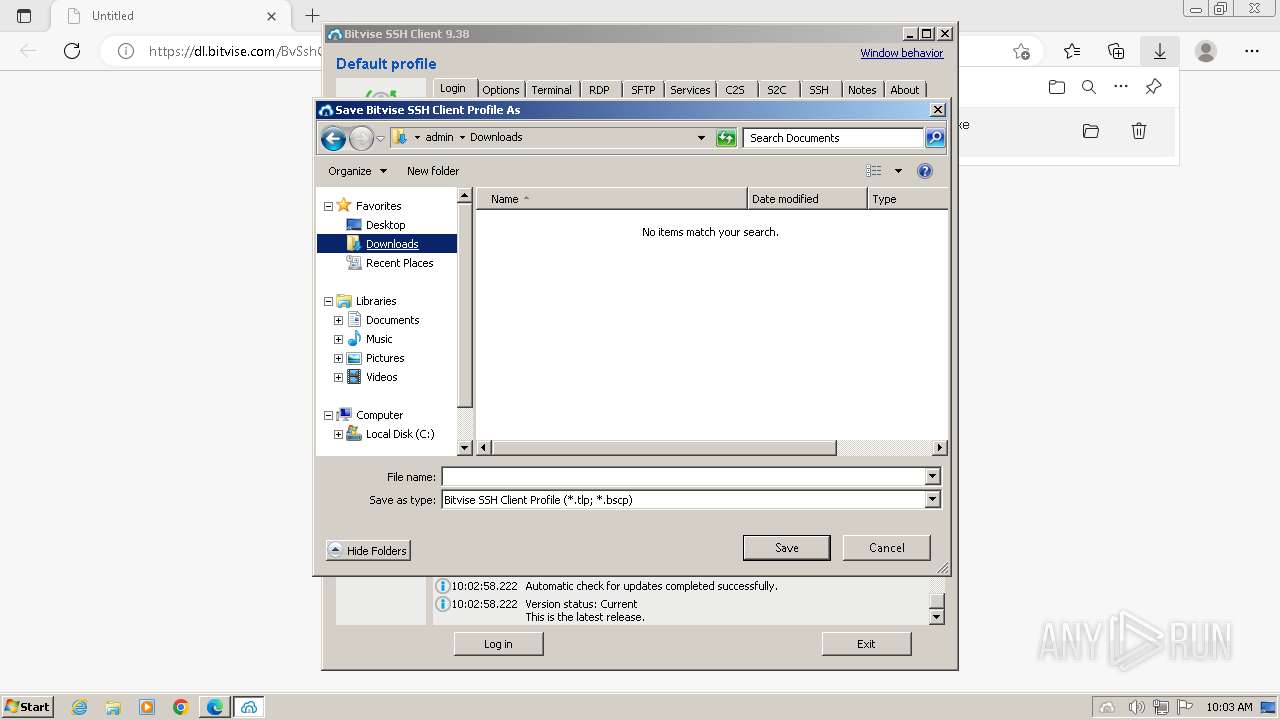This screenshot has height=720, width=1280.
Task: Click the forward navigation arrow in dialog
Action: (361, 138)
